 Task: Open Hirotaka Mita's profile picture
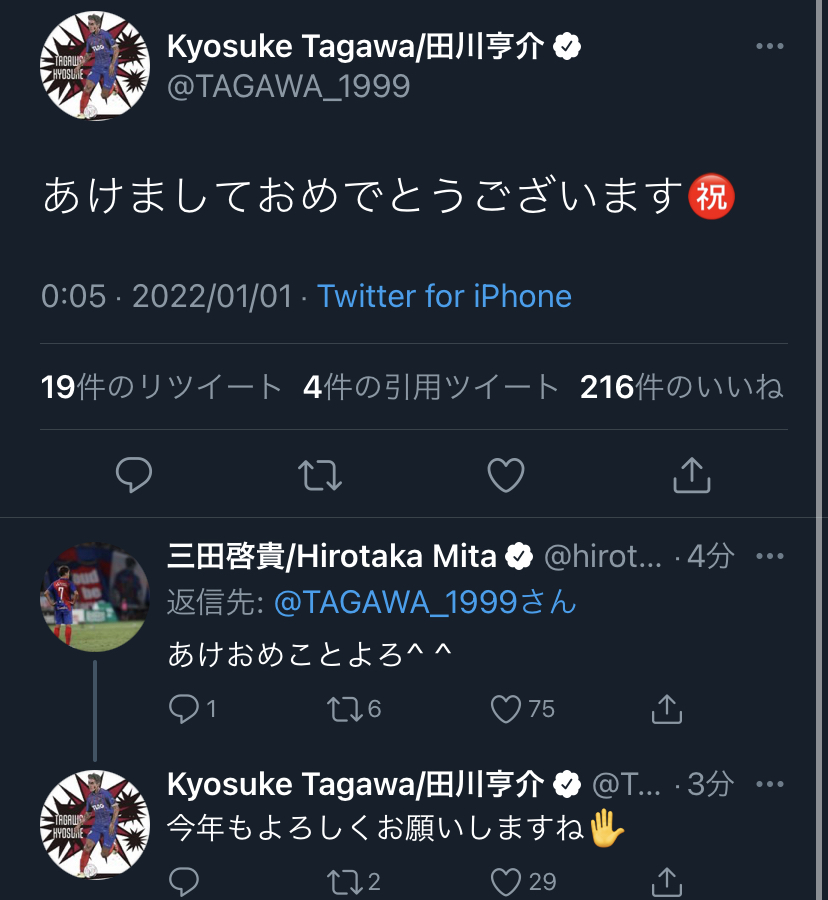pos(94,597)
